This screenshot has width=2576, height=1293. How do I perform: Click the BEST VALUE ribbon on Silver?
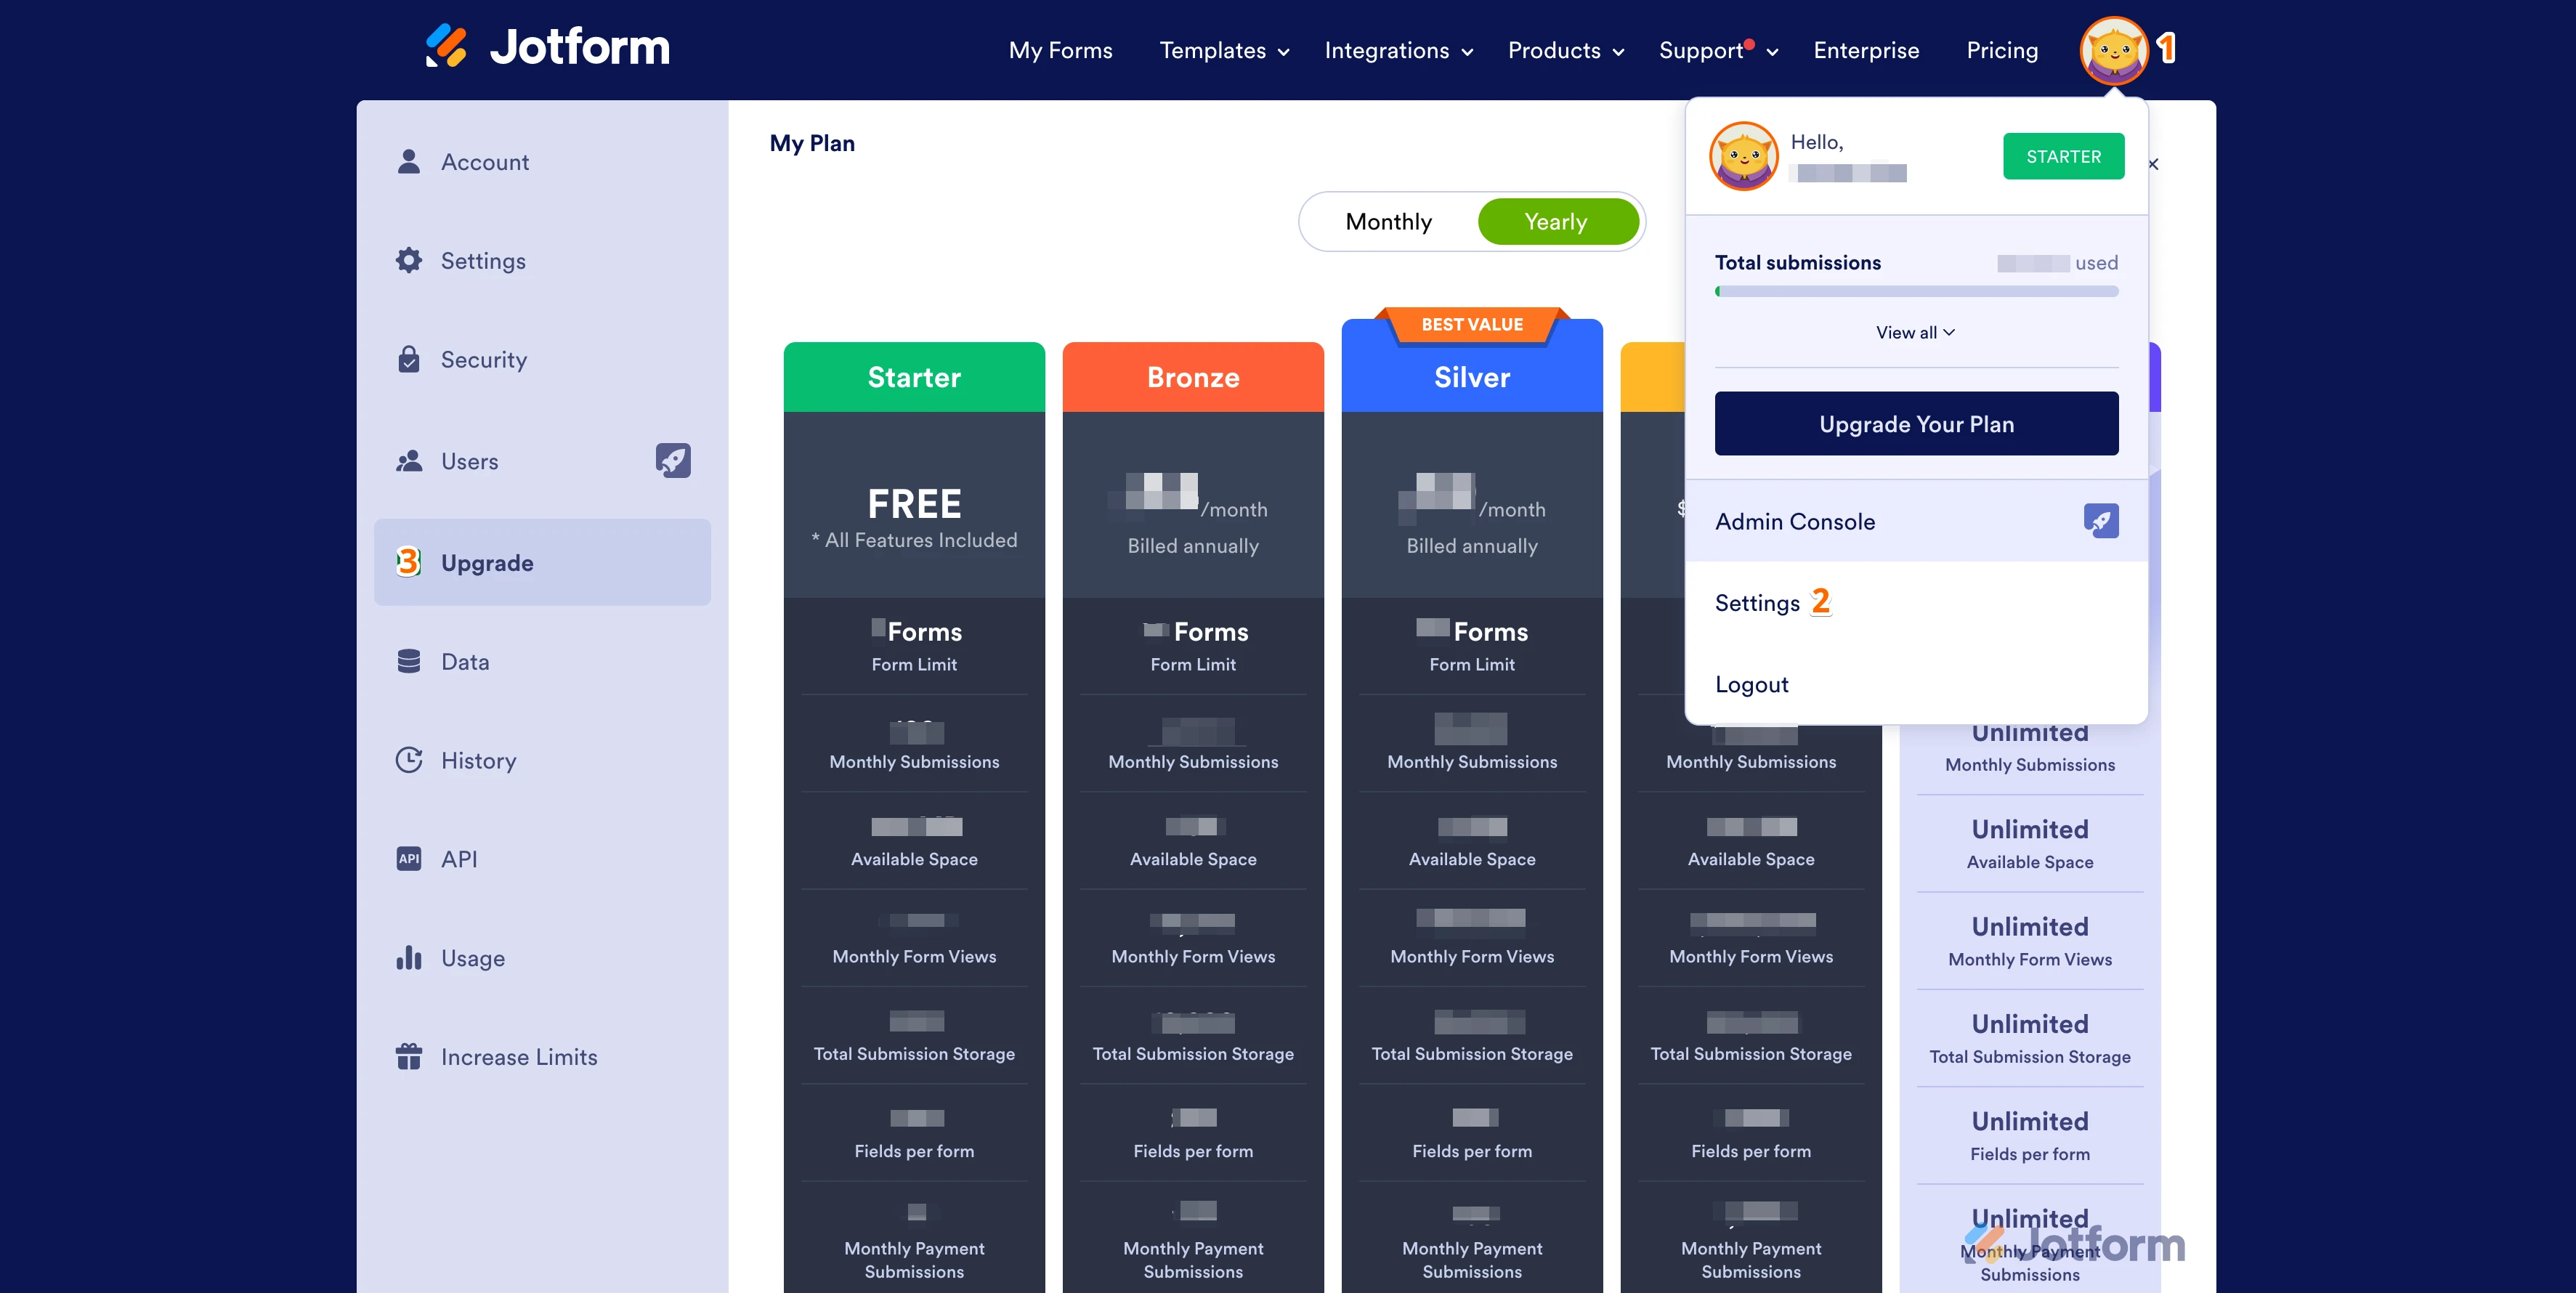[x=1472, y=324]
